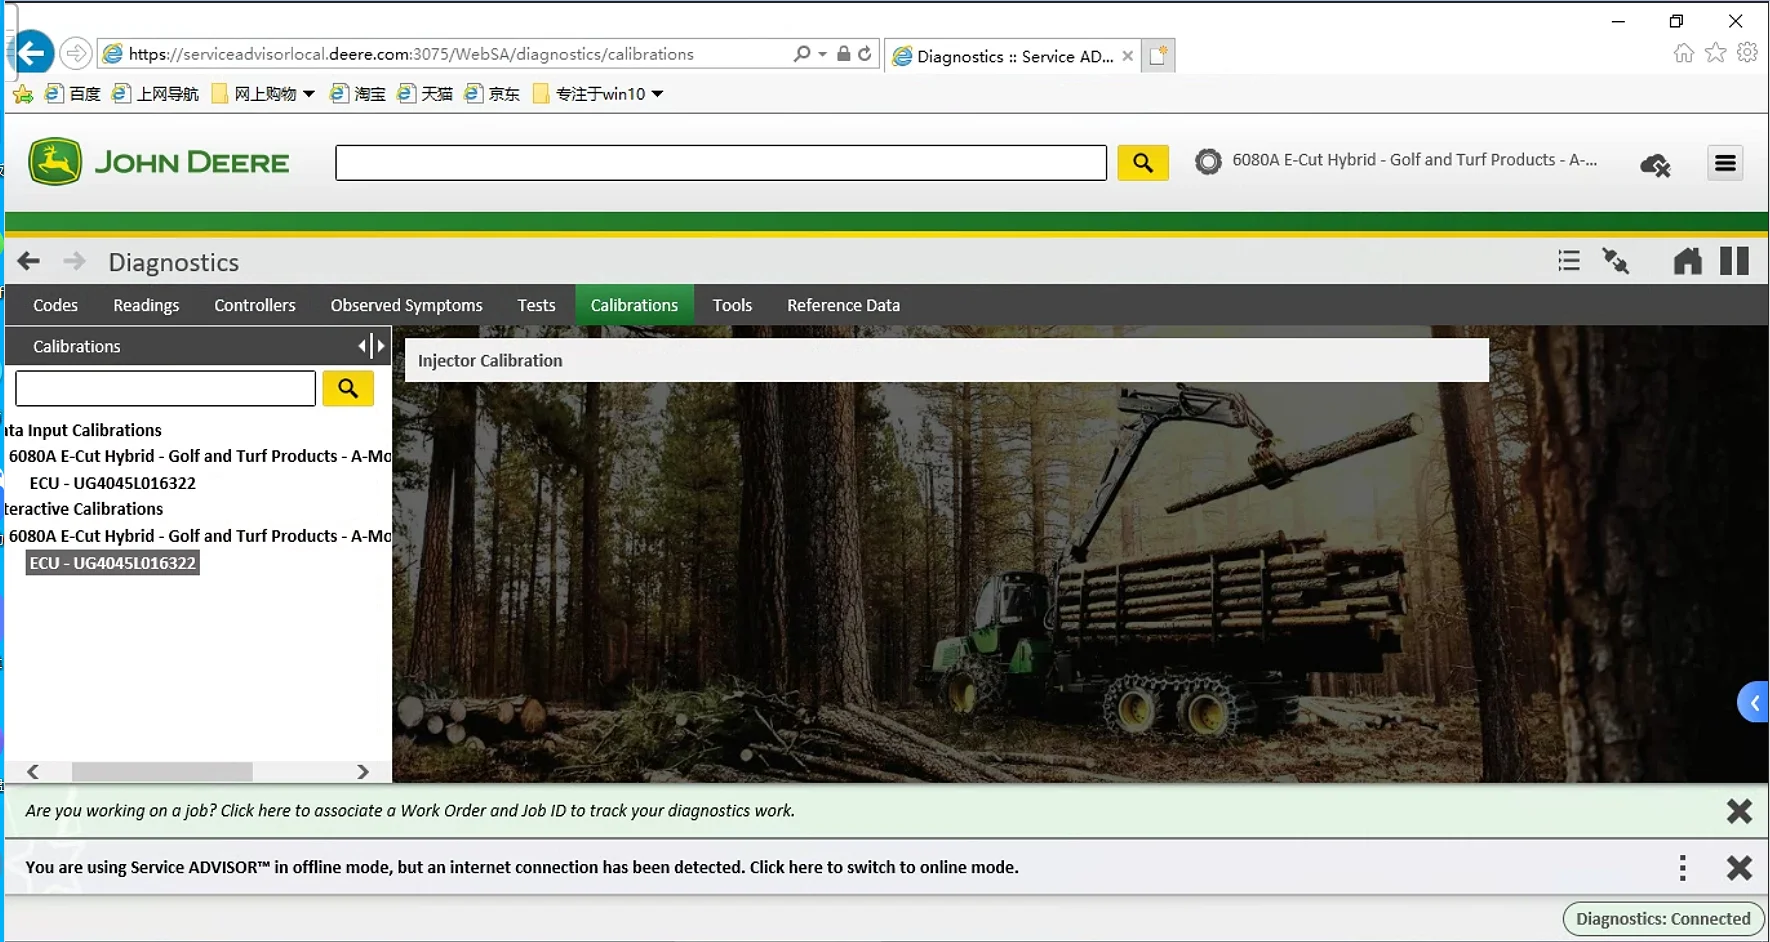This screenshot has height=942, width=1770.
Task: Click the yellow Calibrations panel search button
Action: (x=348, y=388)
